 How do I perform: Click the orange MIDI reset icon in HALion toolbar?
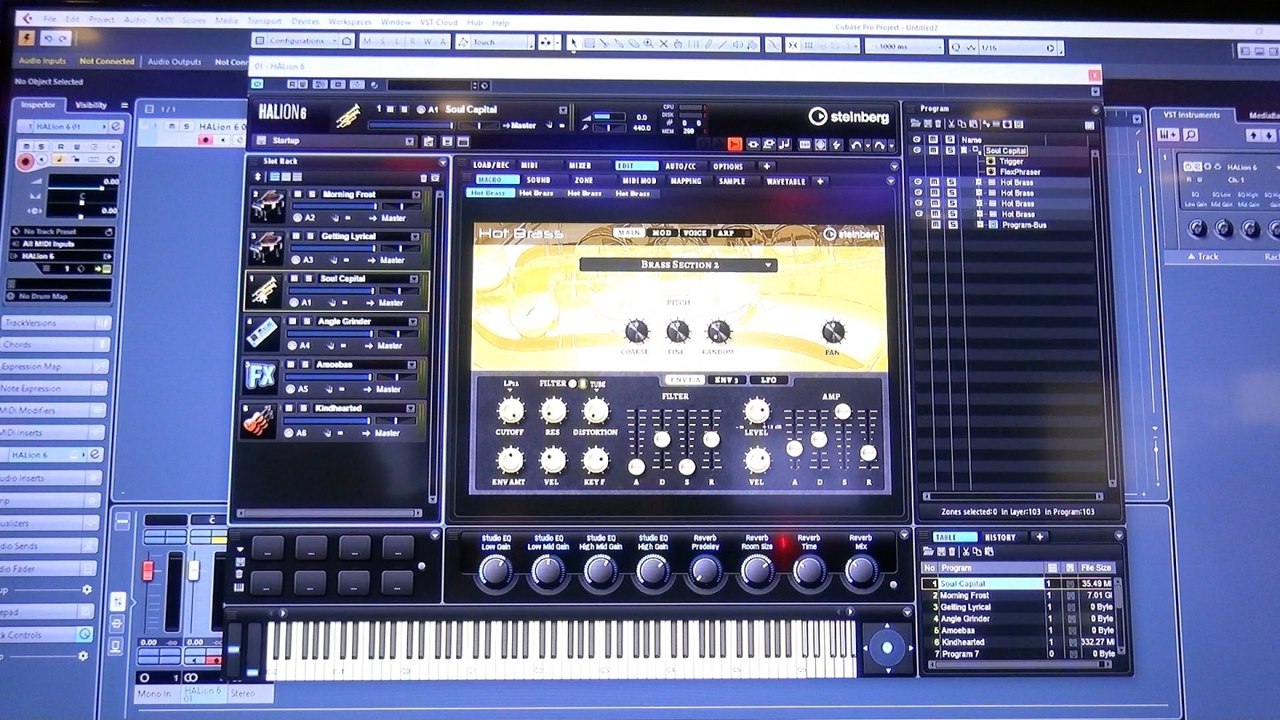tap(735, 145)
